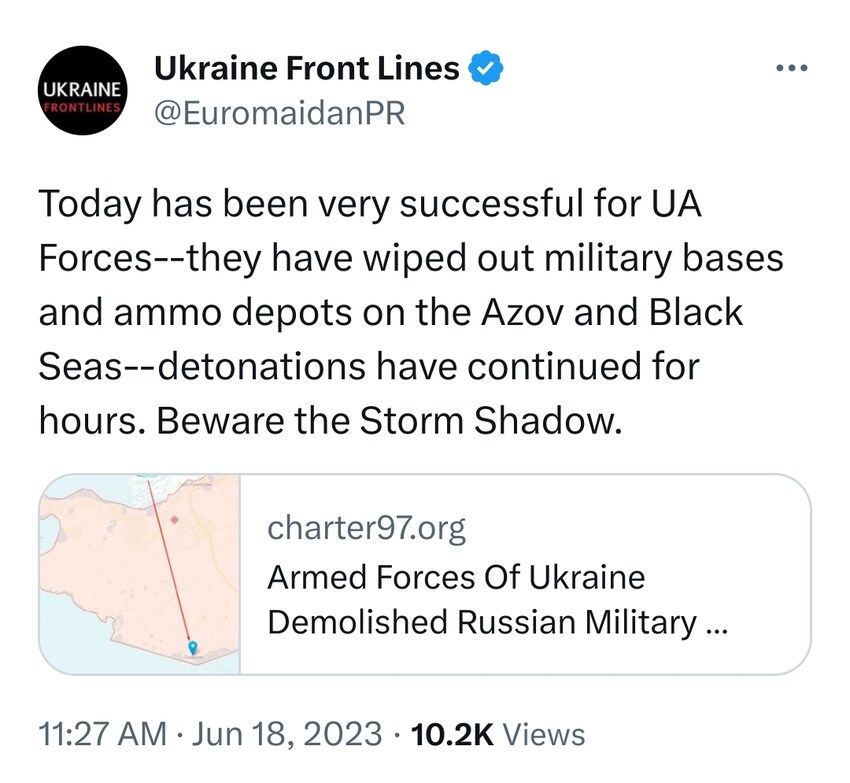
Task: Click the Jun 18, 2023 date
Action: pos(285,734)
